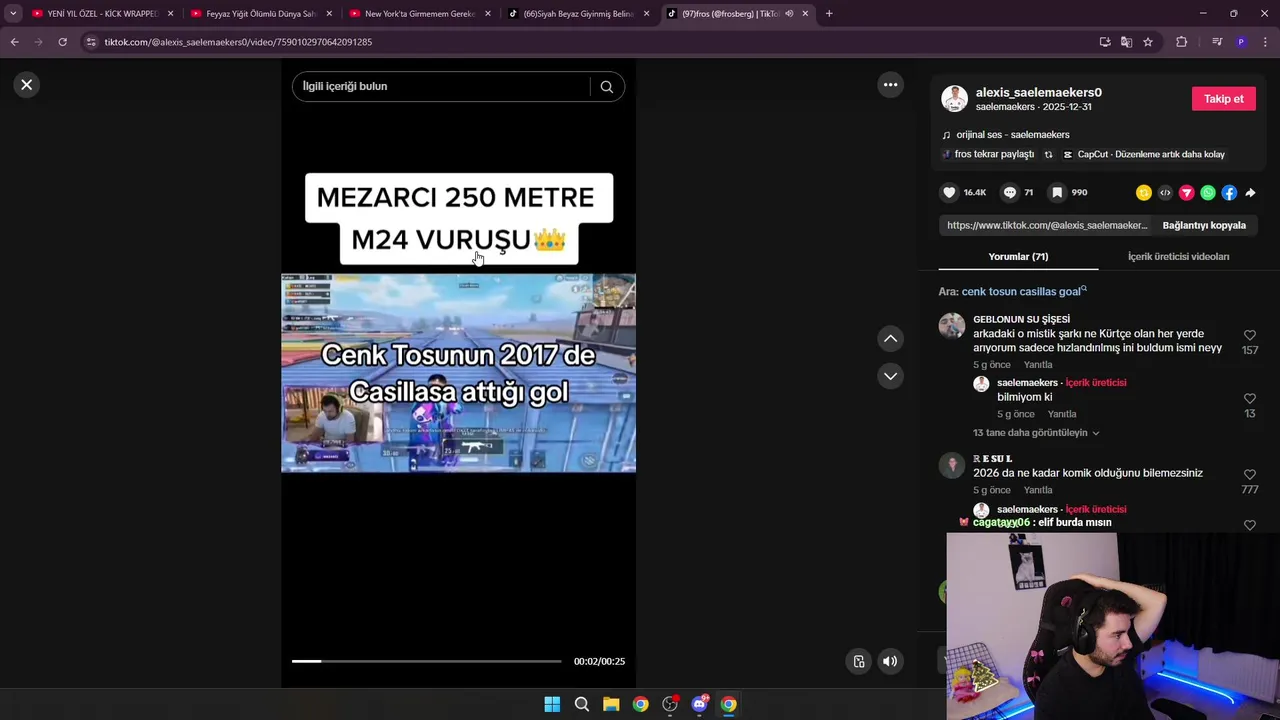Toggle auto-scroll icon beside volume
The image size is (1280, 720).
[x=858, y=661]
